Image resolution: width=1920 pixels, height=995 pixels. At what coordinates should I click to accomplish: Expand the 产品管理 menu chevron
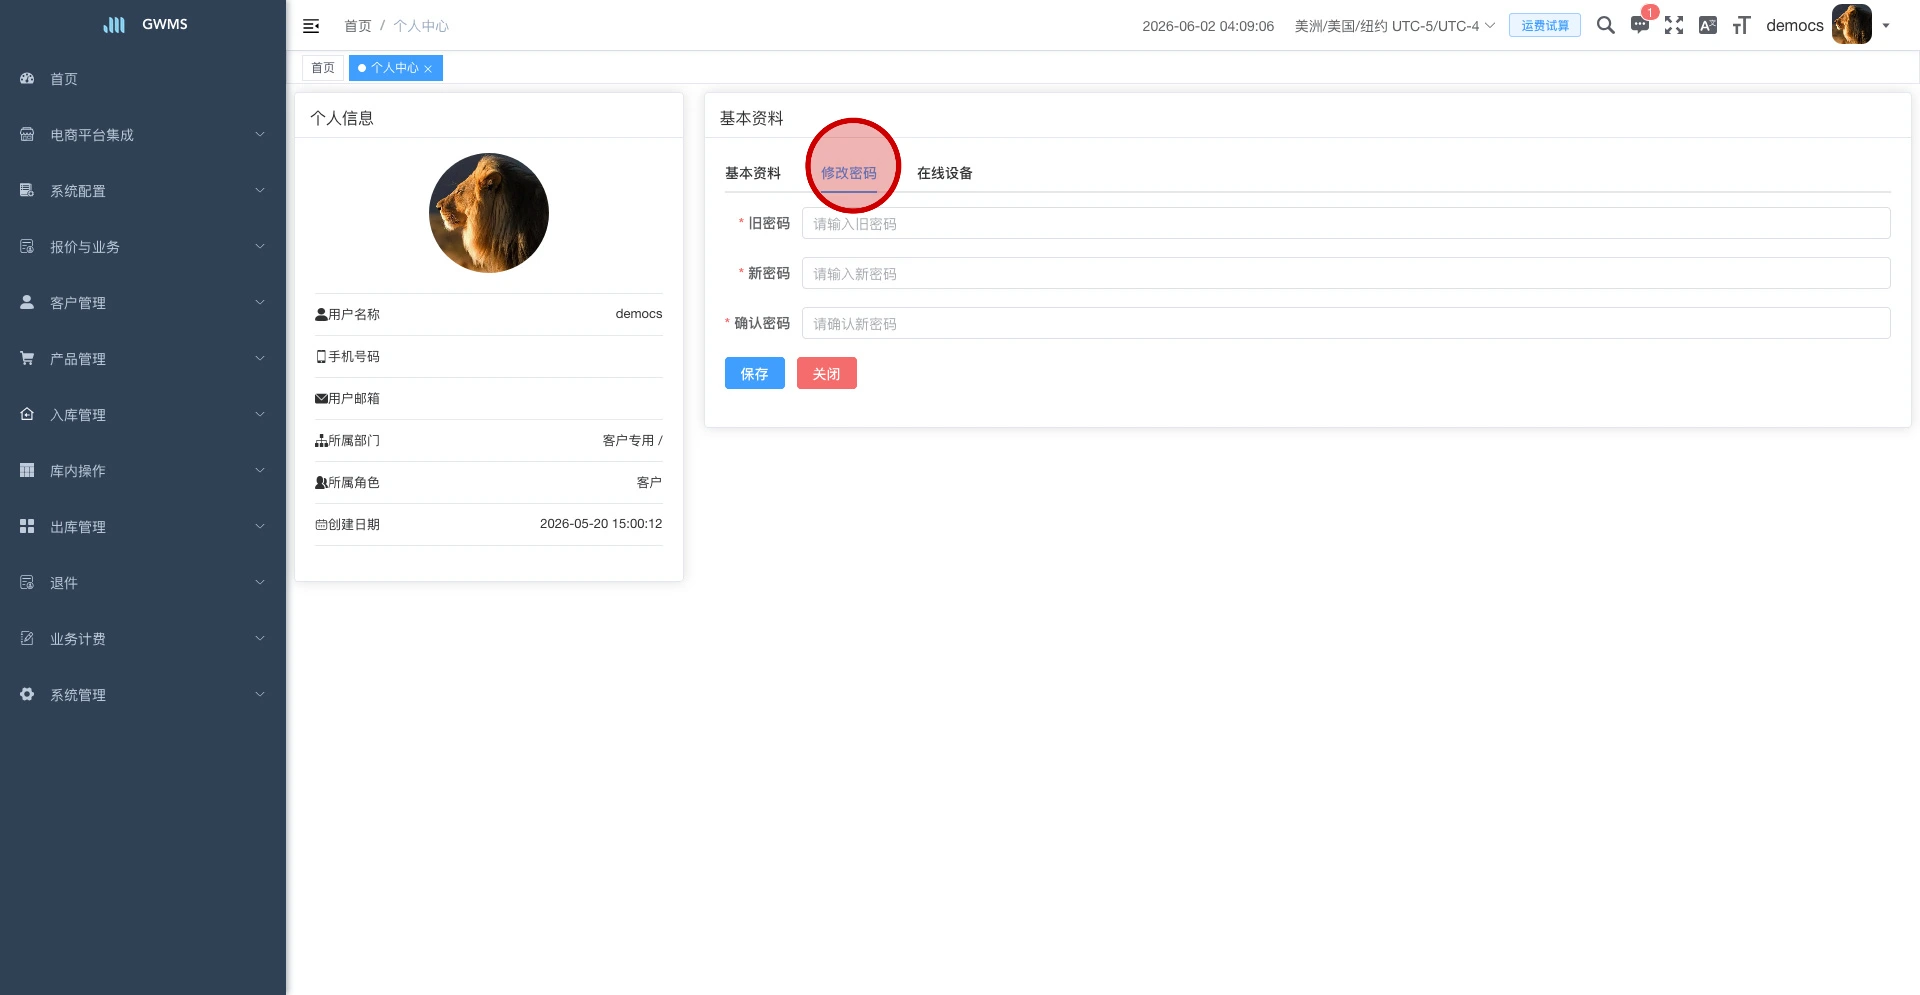[260, 358]
